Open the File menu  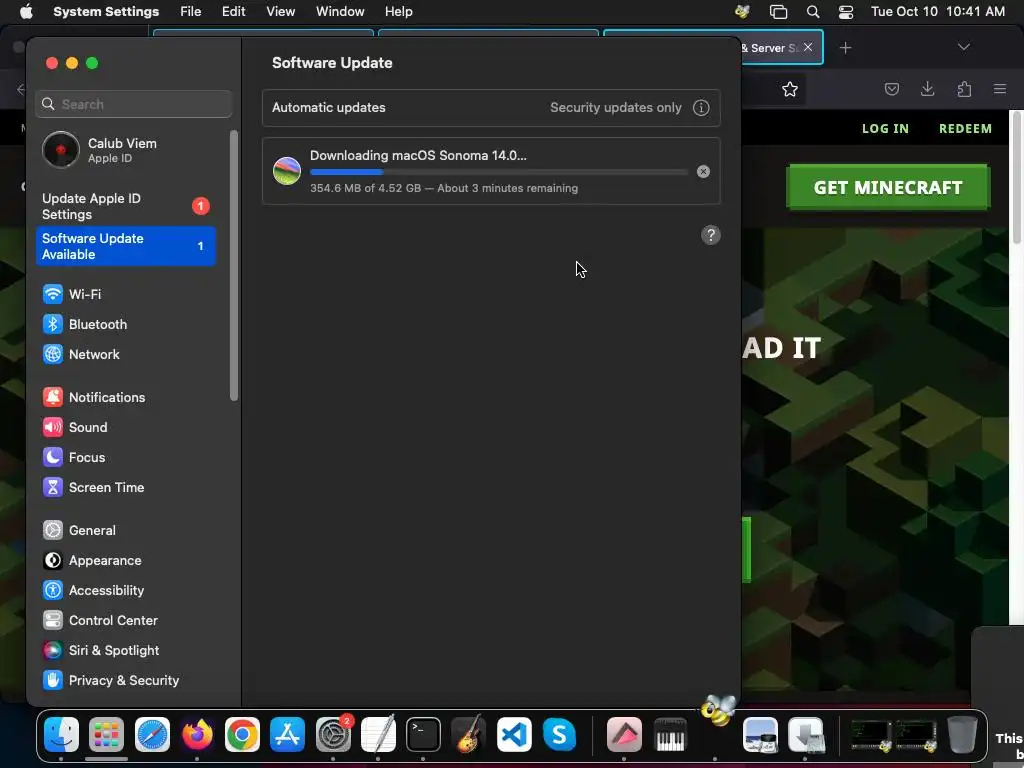(191, 12)
